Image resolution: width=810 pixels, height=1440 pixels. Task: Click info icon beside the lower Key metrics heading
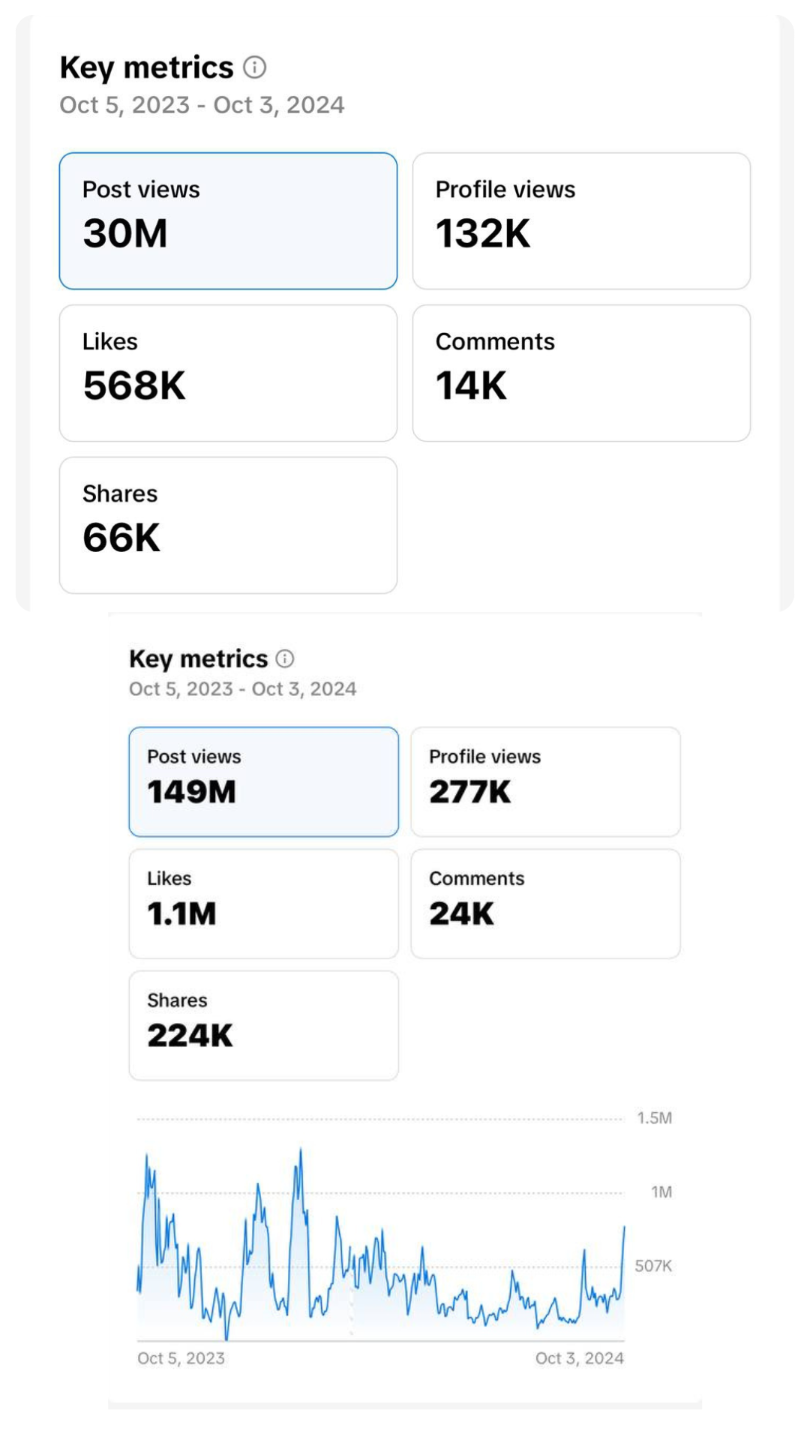pyautogui.click(x=285, y=658)
